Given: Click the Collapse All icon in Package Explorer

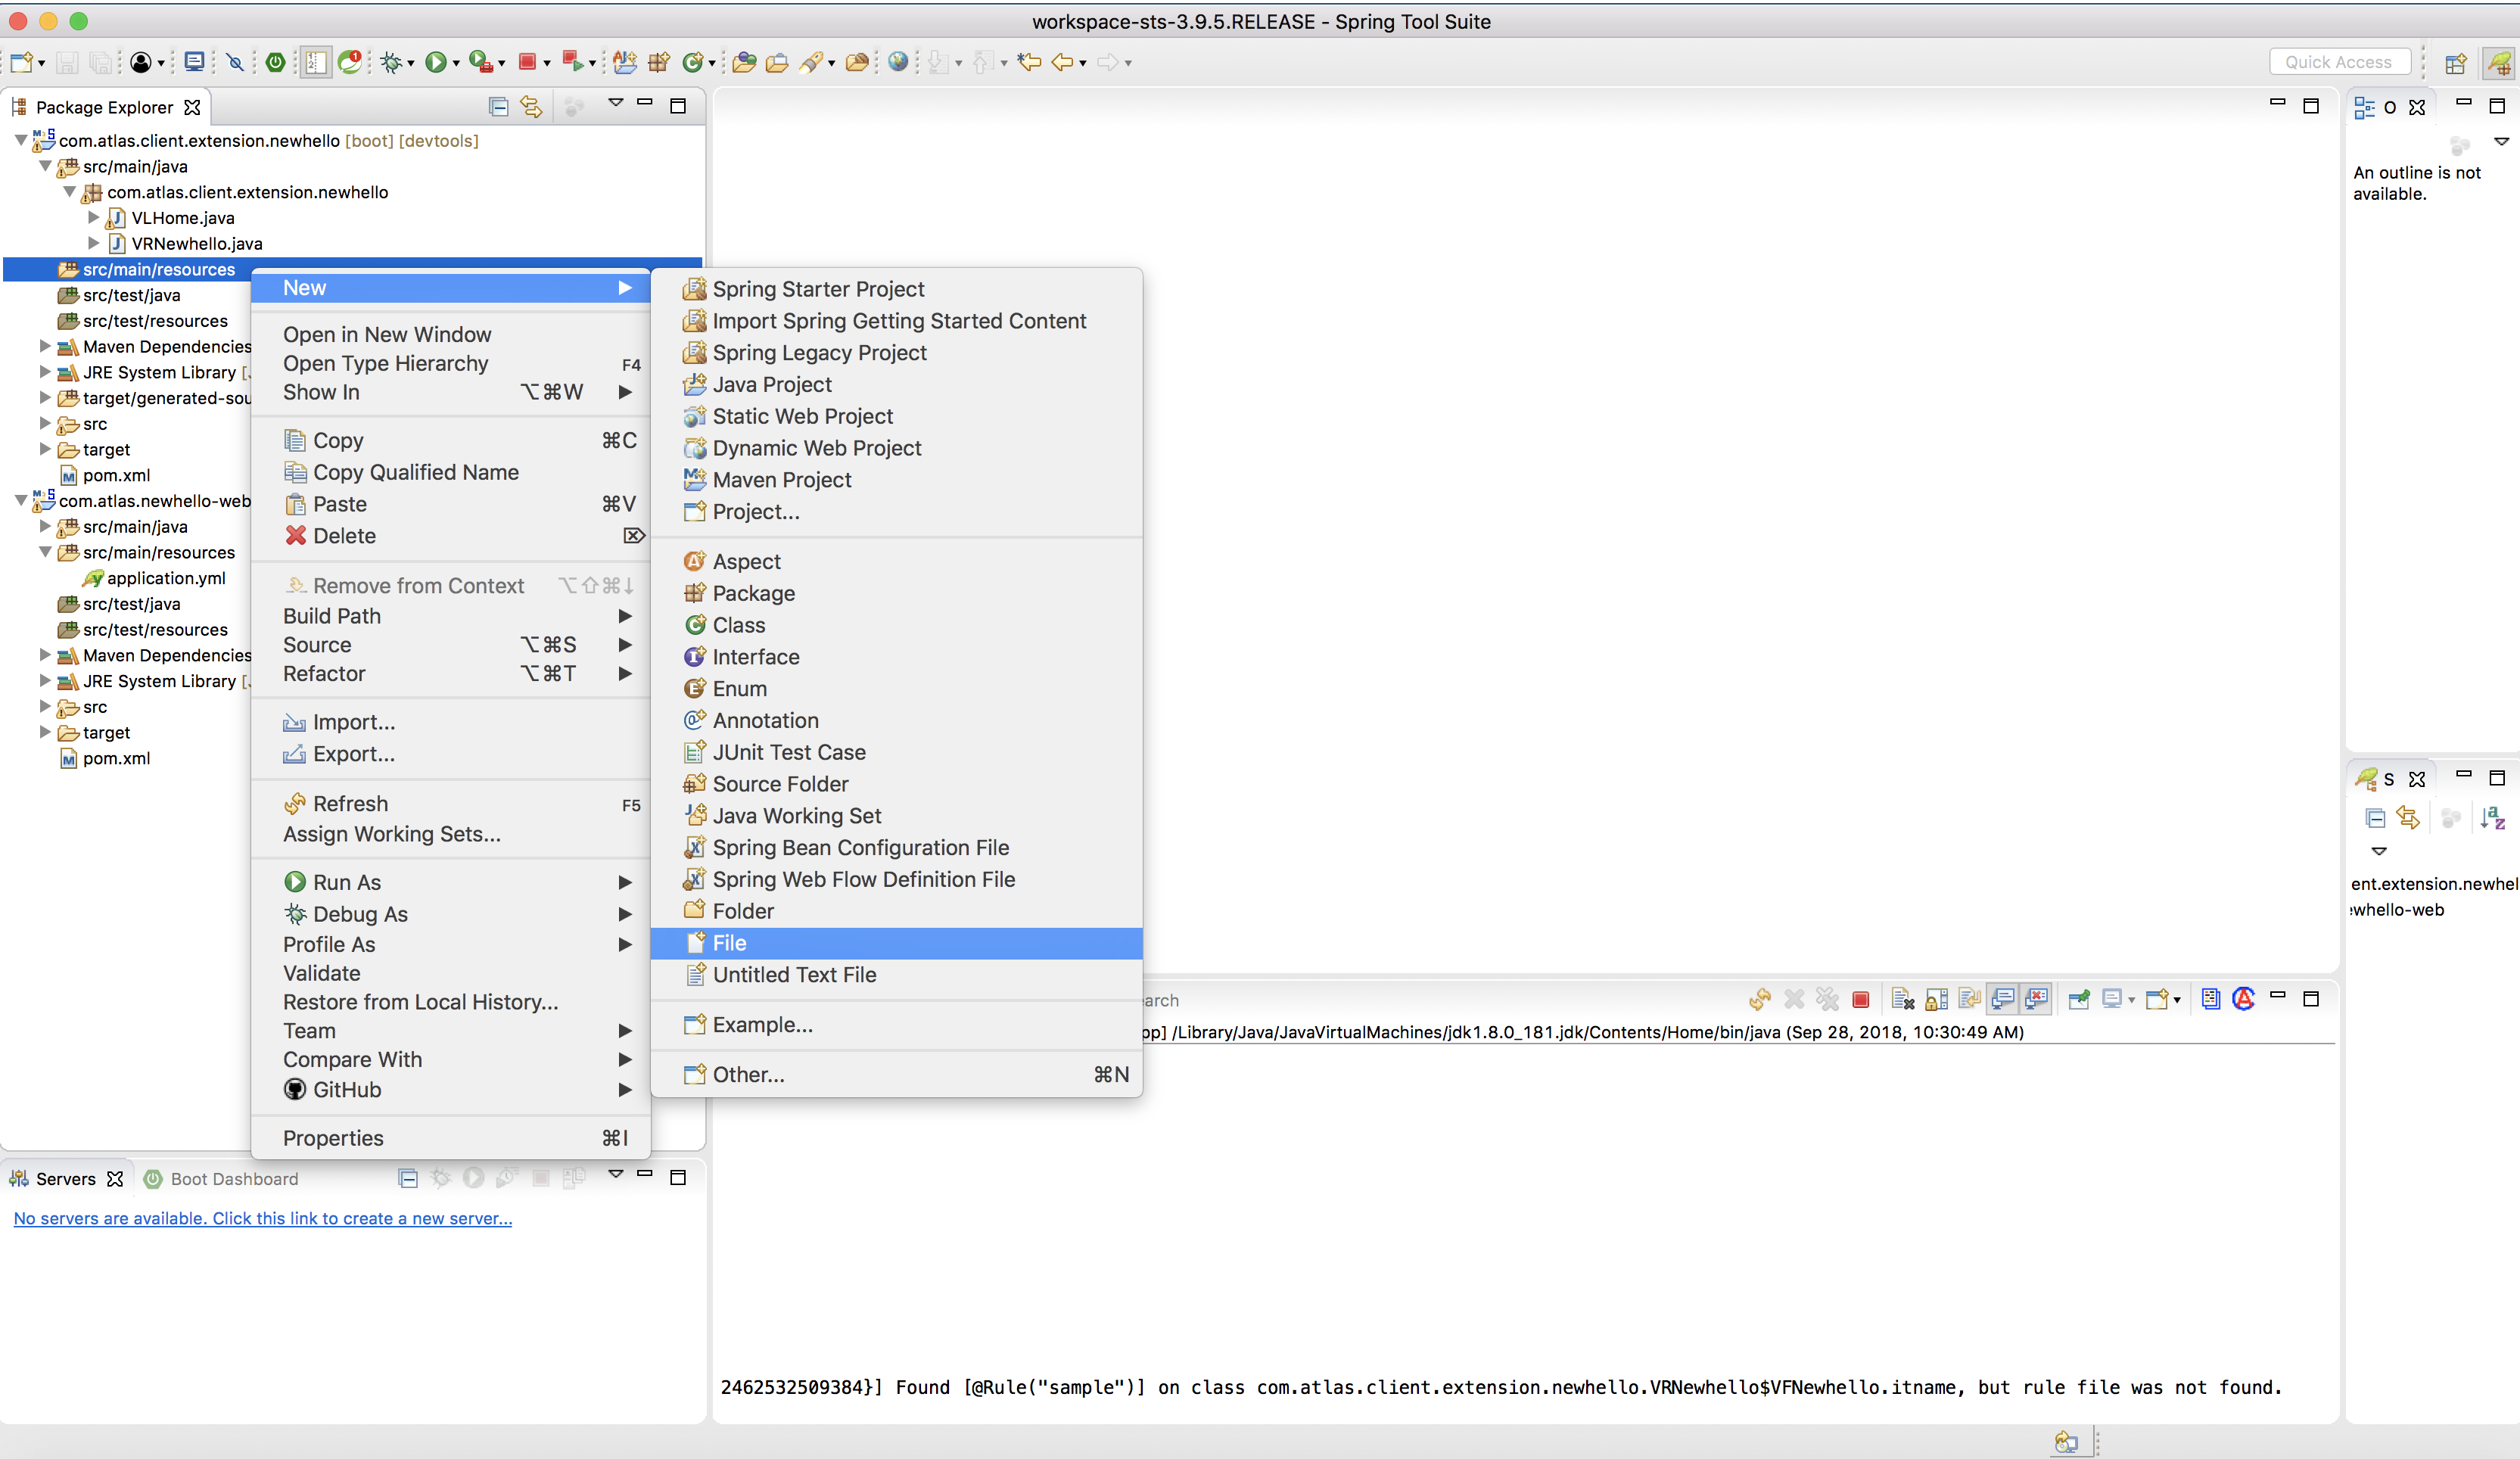Looking at the screenshot, I should pyautogui.click(x=498, y=107).
